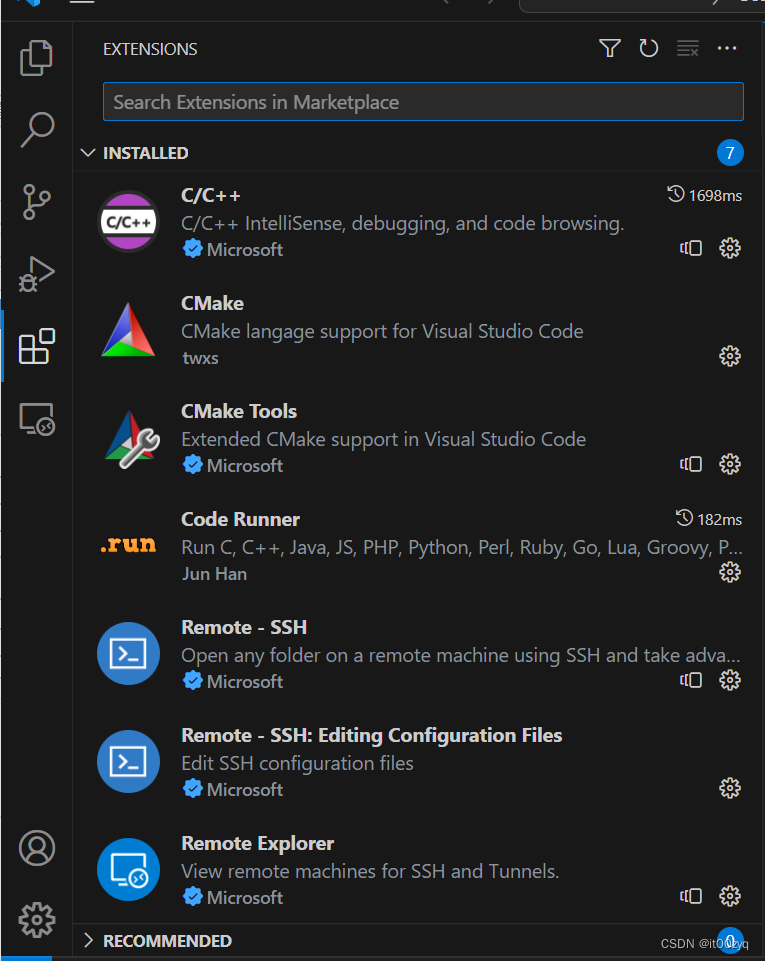Screen dimensions: 765x961
Task: Open manage gear for Code Runner
Action: point(729,572)
